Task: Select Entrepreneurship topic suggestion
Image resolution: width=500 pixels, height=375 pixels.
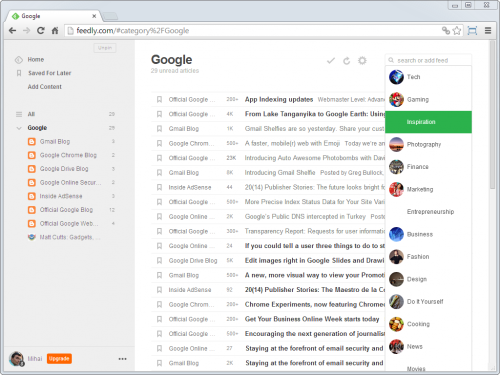Action: (x=428, y=212)
